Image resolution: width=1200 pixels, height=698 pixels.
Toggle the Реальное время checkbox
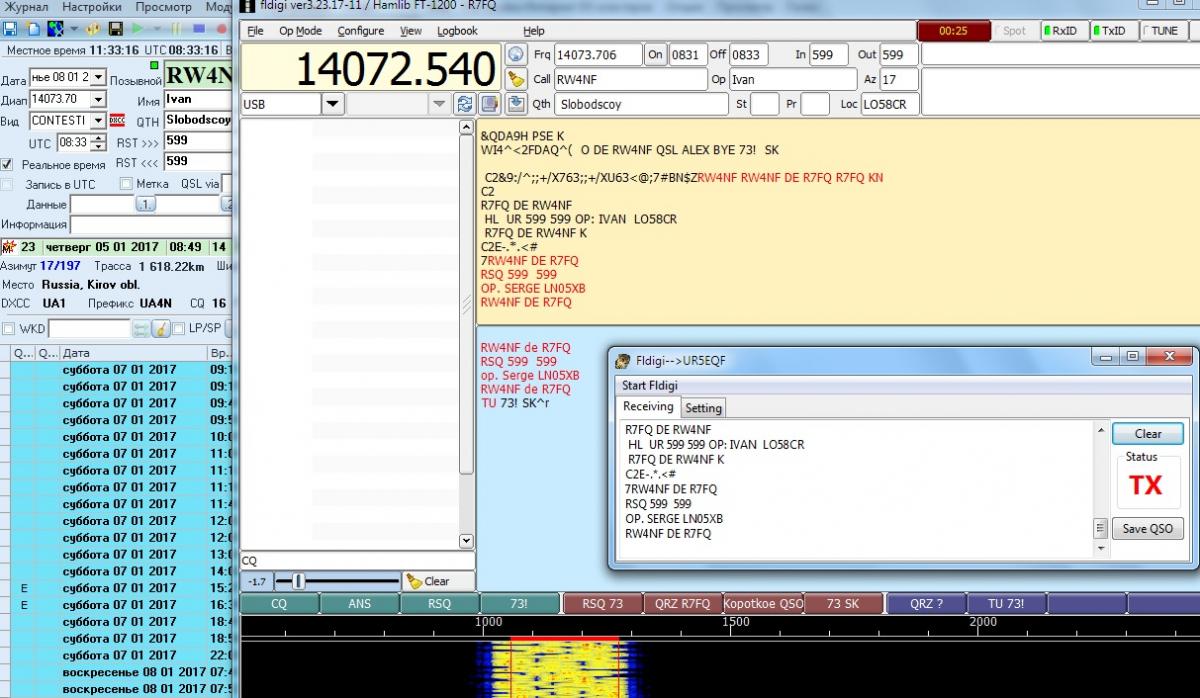tap(8, 164)
